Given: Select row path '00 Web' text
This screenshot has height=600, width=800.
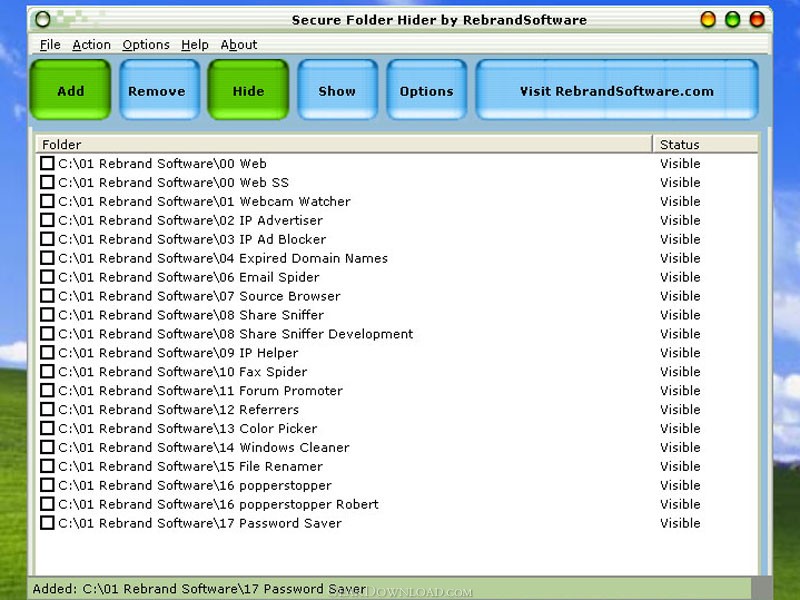Looking at the screenshot, I should pos(162,164).
